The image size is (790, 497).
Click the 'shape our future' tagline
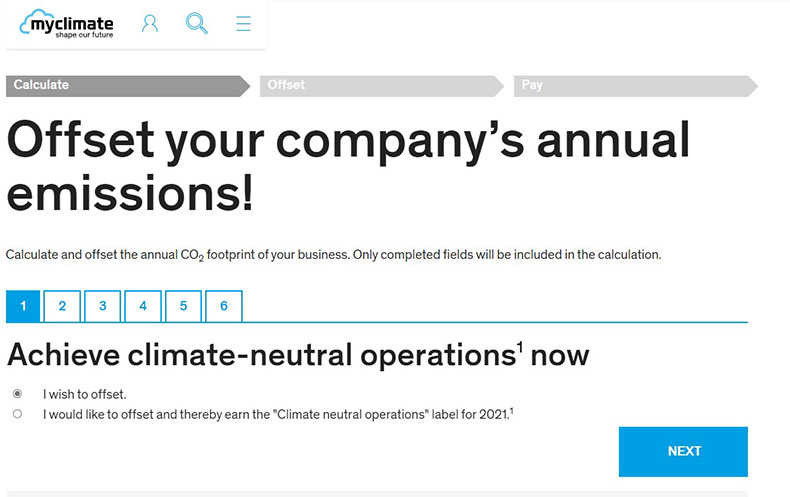pos(84,35)
